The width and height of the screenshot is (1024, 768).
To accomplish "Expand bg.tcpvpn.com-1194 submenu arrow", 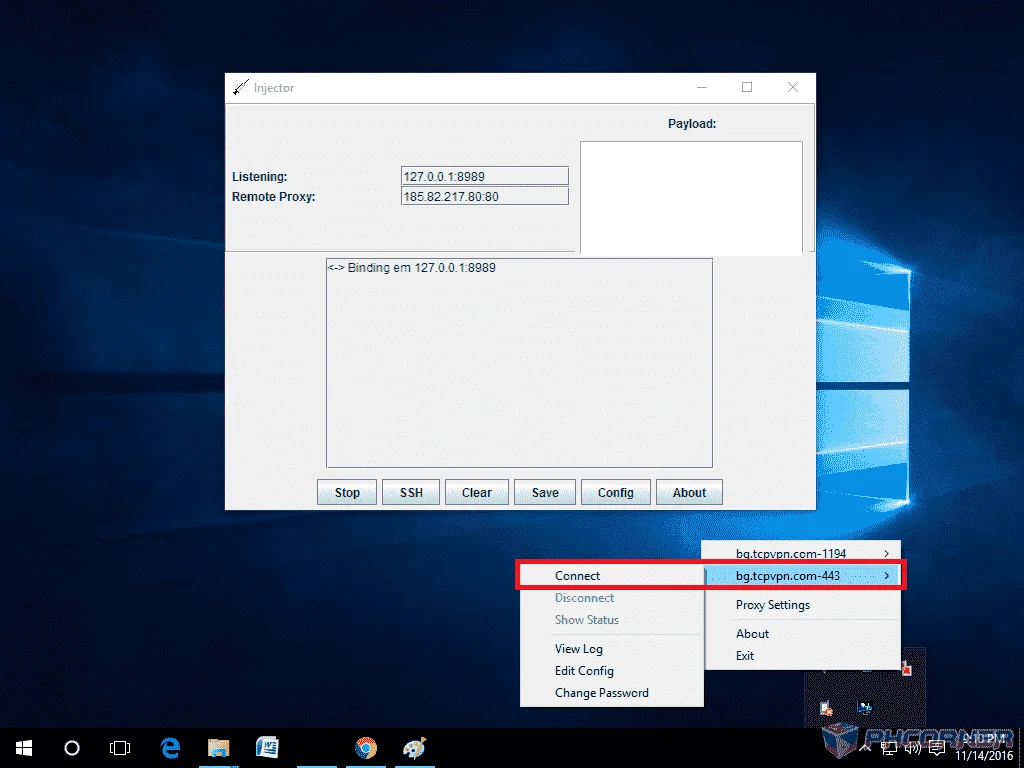I will (x=886, y=553).
